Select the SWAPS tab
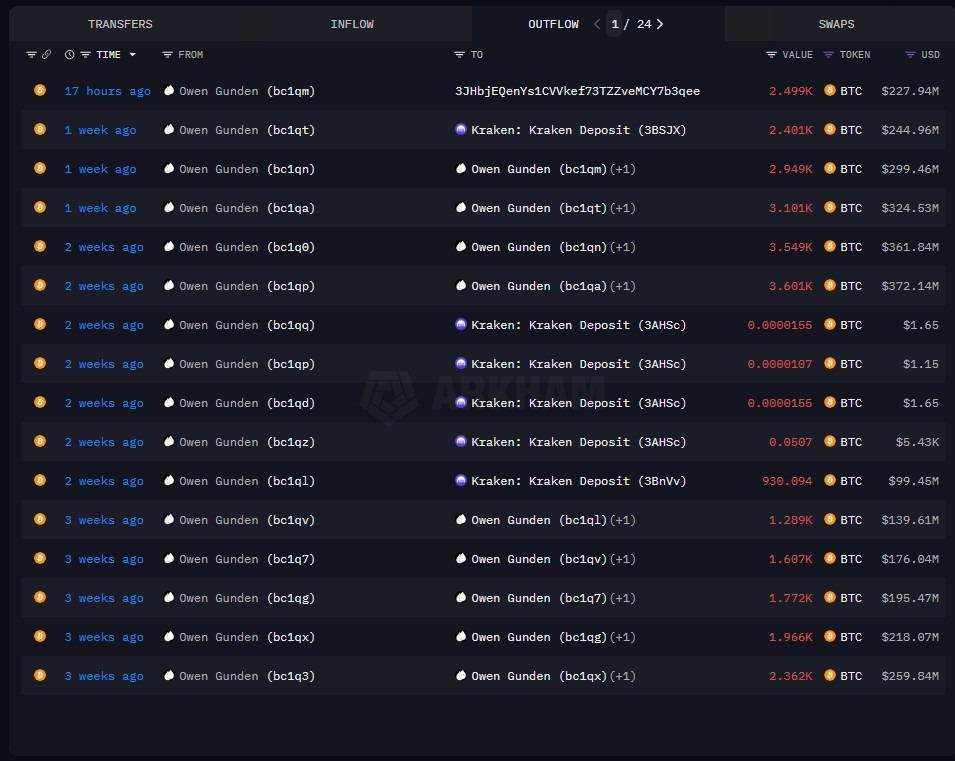This screenshot has height=761, width=955. click(x=836, y=24)
